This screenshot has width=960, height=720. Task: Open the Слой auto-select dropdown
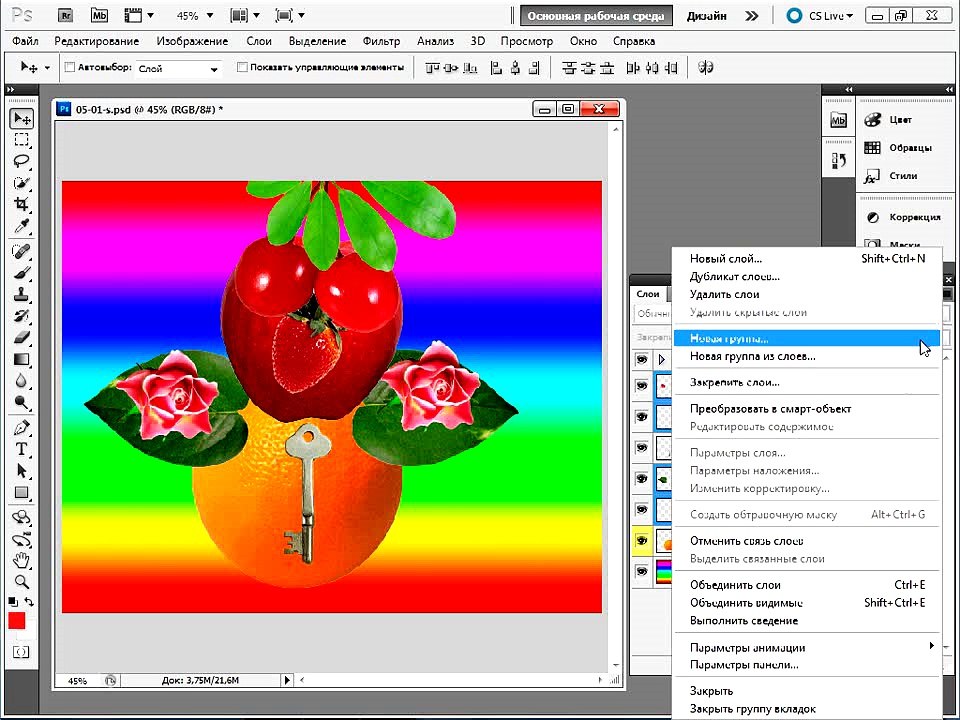tap(178, 69)
